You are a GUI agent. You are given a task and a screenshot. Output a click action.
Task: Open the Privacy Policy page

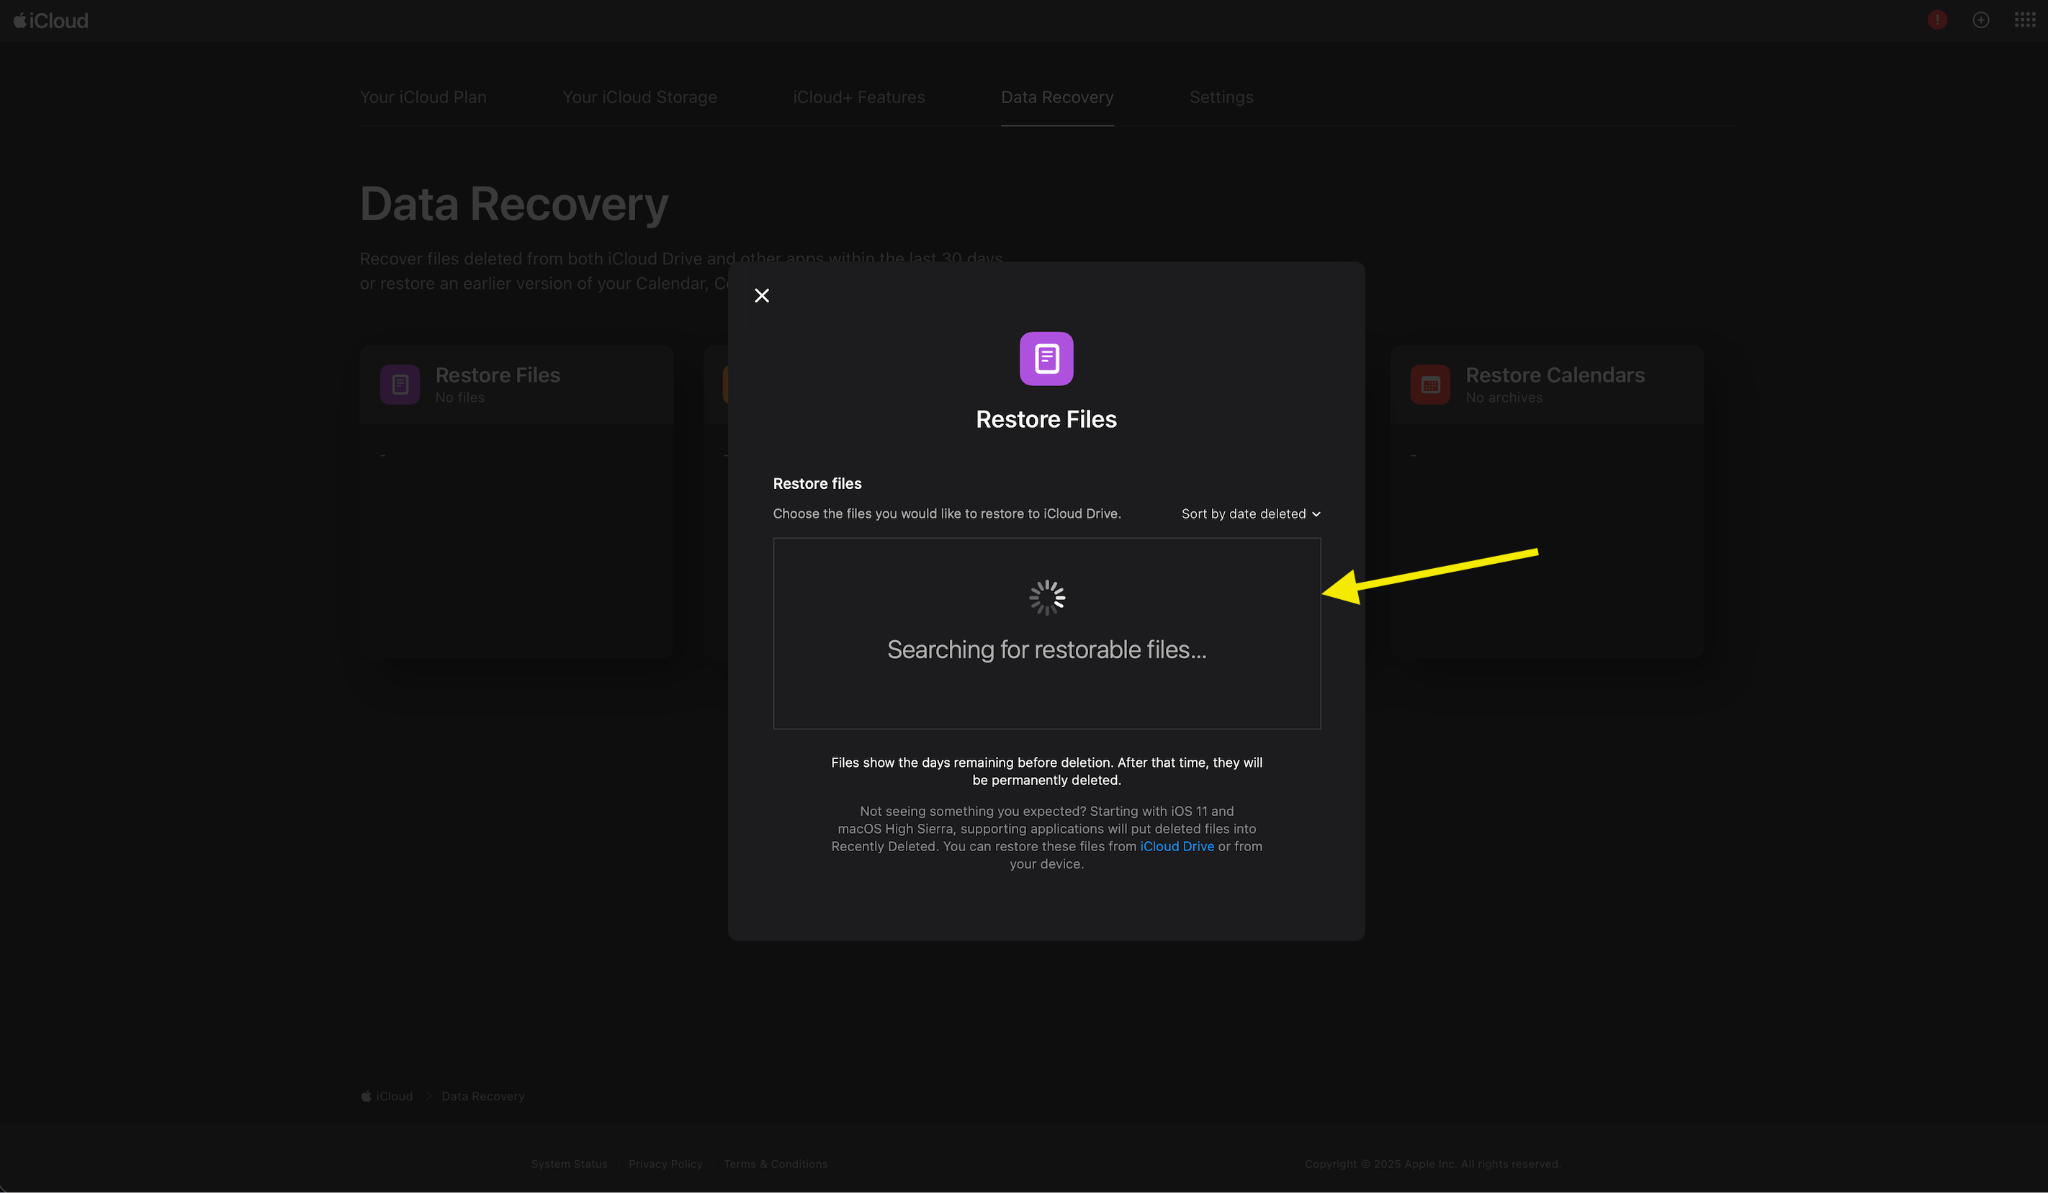pos(665,1163)
